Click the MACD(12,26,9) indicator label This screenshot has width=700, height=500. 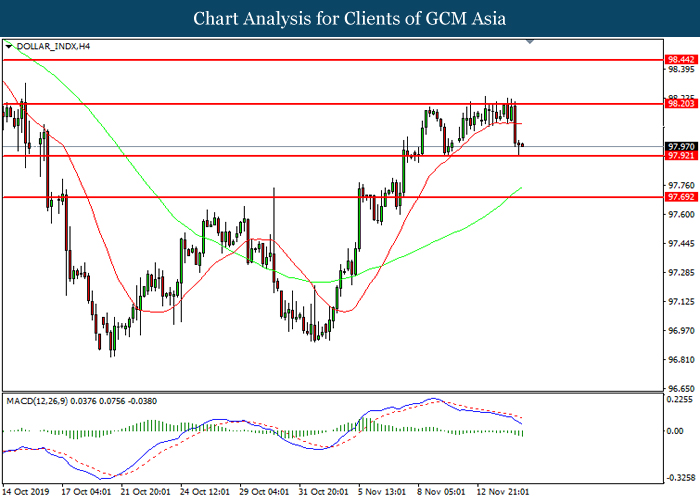click(x=40, y=401)
